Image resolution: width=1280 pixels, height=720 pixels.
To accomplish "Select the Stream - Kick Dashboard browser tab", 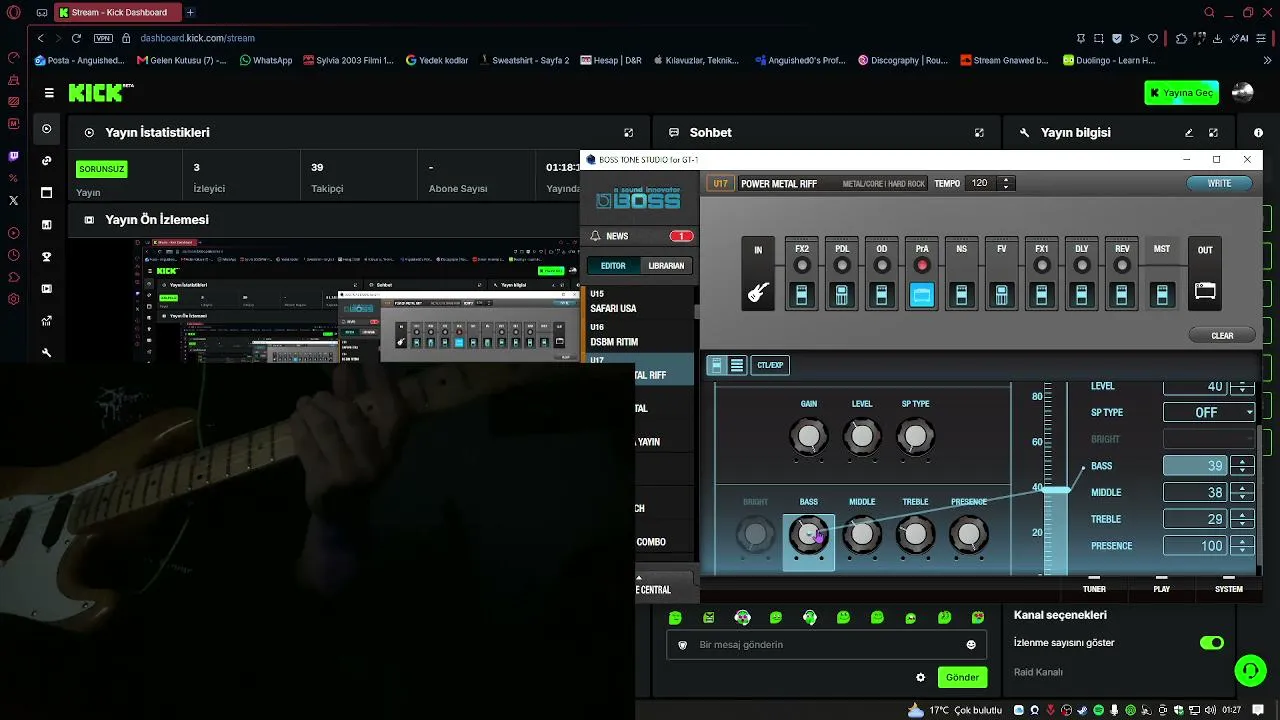I will click(x=116, y=12).
